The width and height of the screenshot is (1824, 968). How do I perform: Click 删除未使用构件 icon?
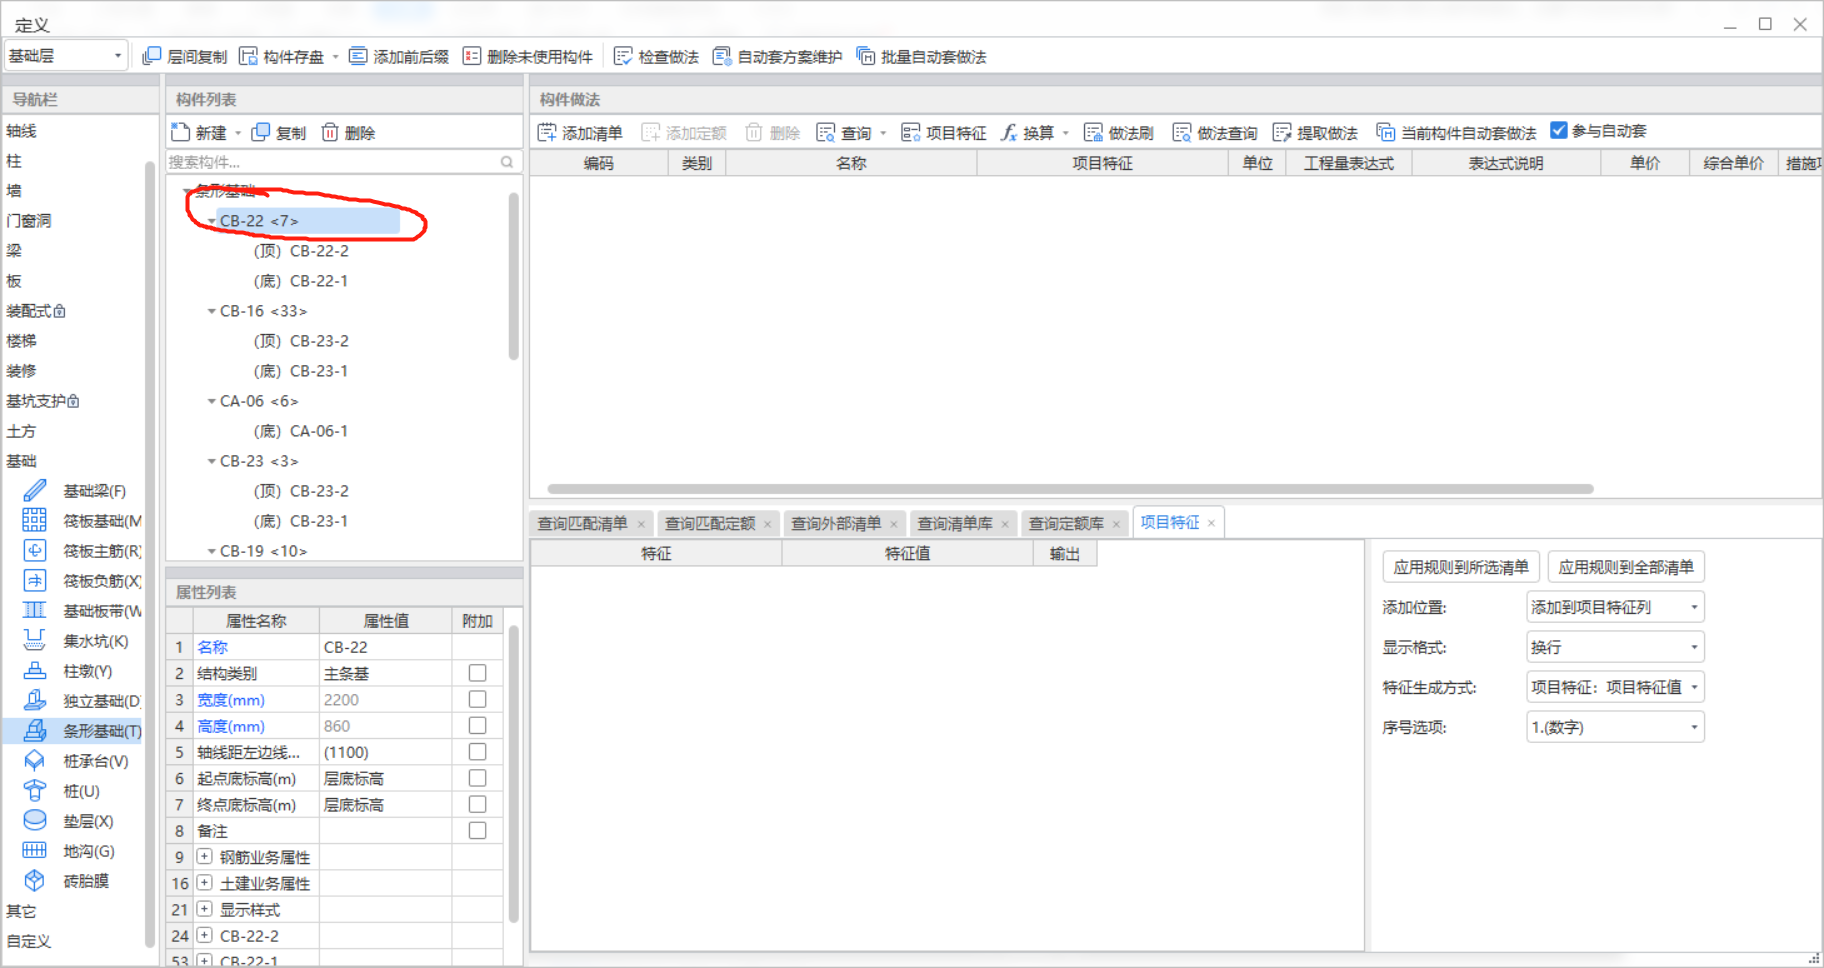[x=472, y=56]
